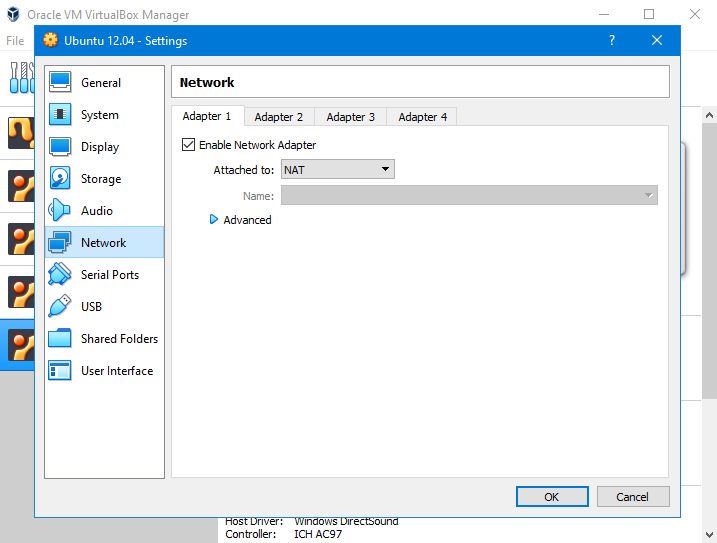Image resolution: width=717 pixels, height=543 pixels.
Task: Open File menu in VirtualBox Manager
Action: pos(15,41)
